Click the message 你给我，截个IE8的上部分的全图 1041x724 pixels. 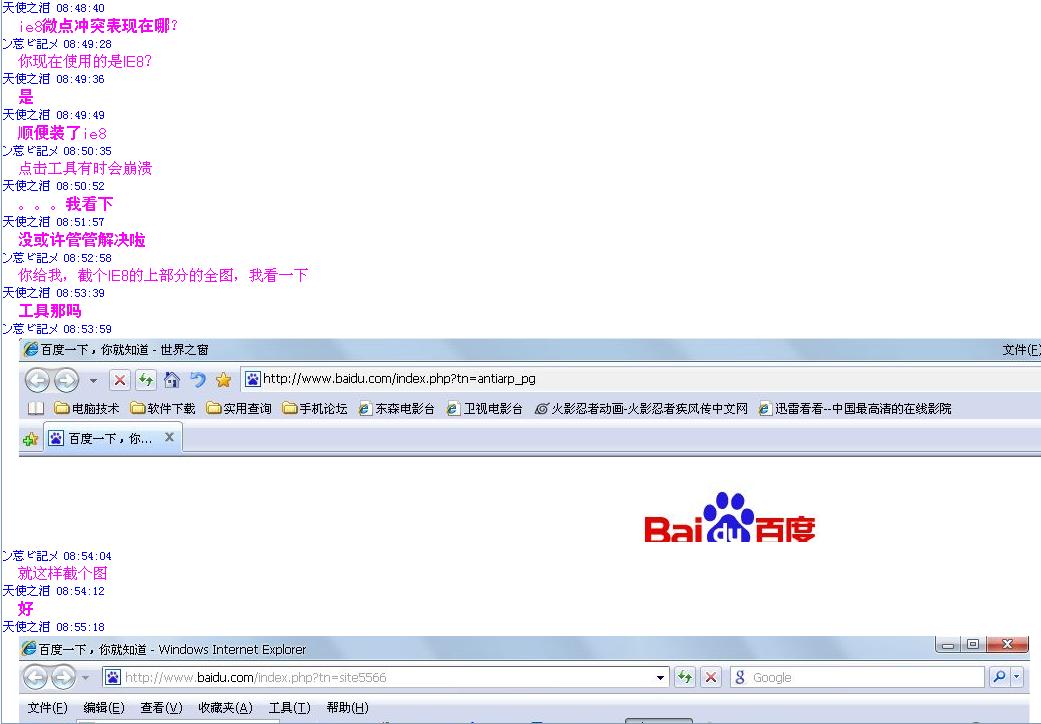pos(126,275)
